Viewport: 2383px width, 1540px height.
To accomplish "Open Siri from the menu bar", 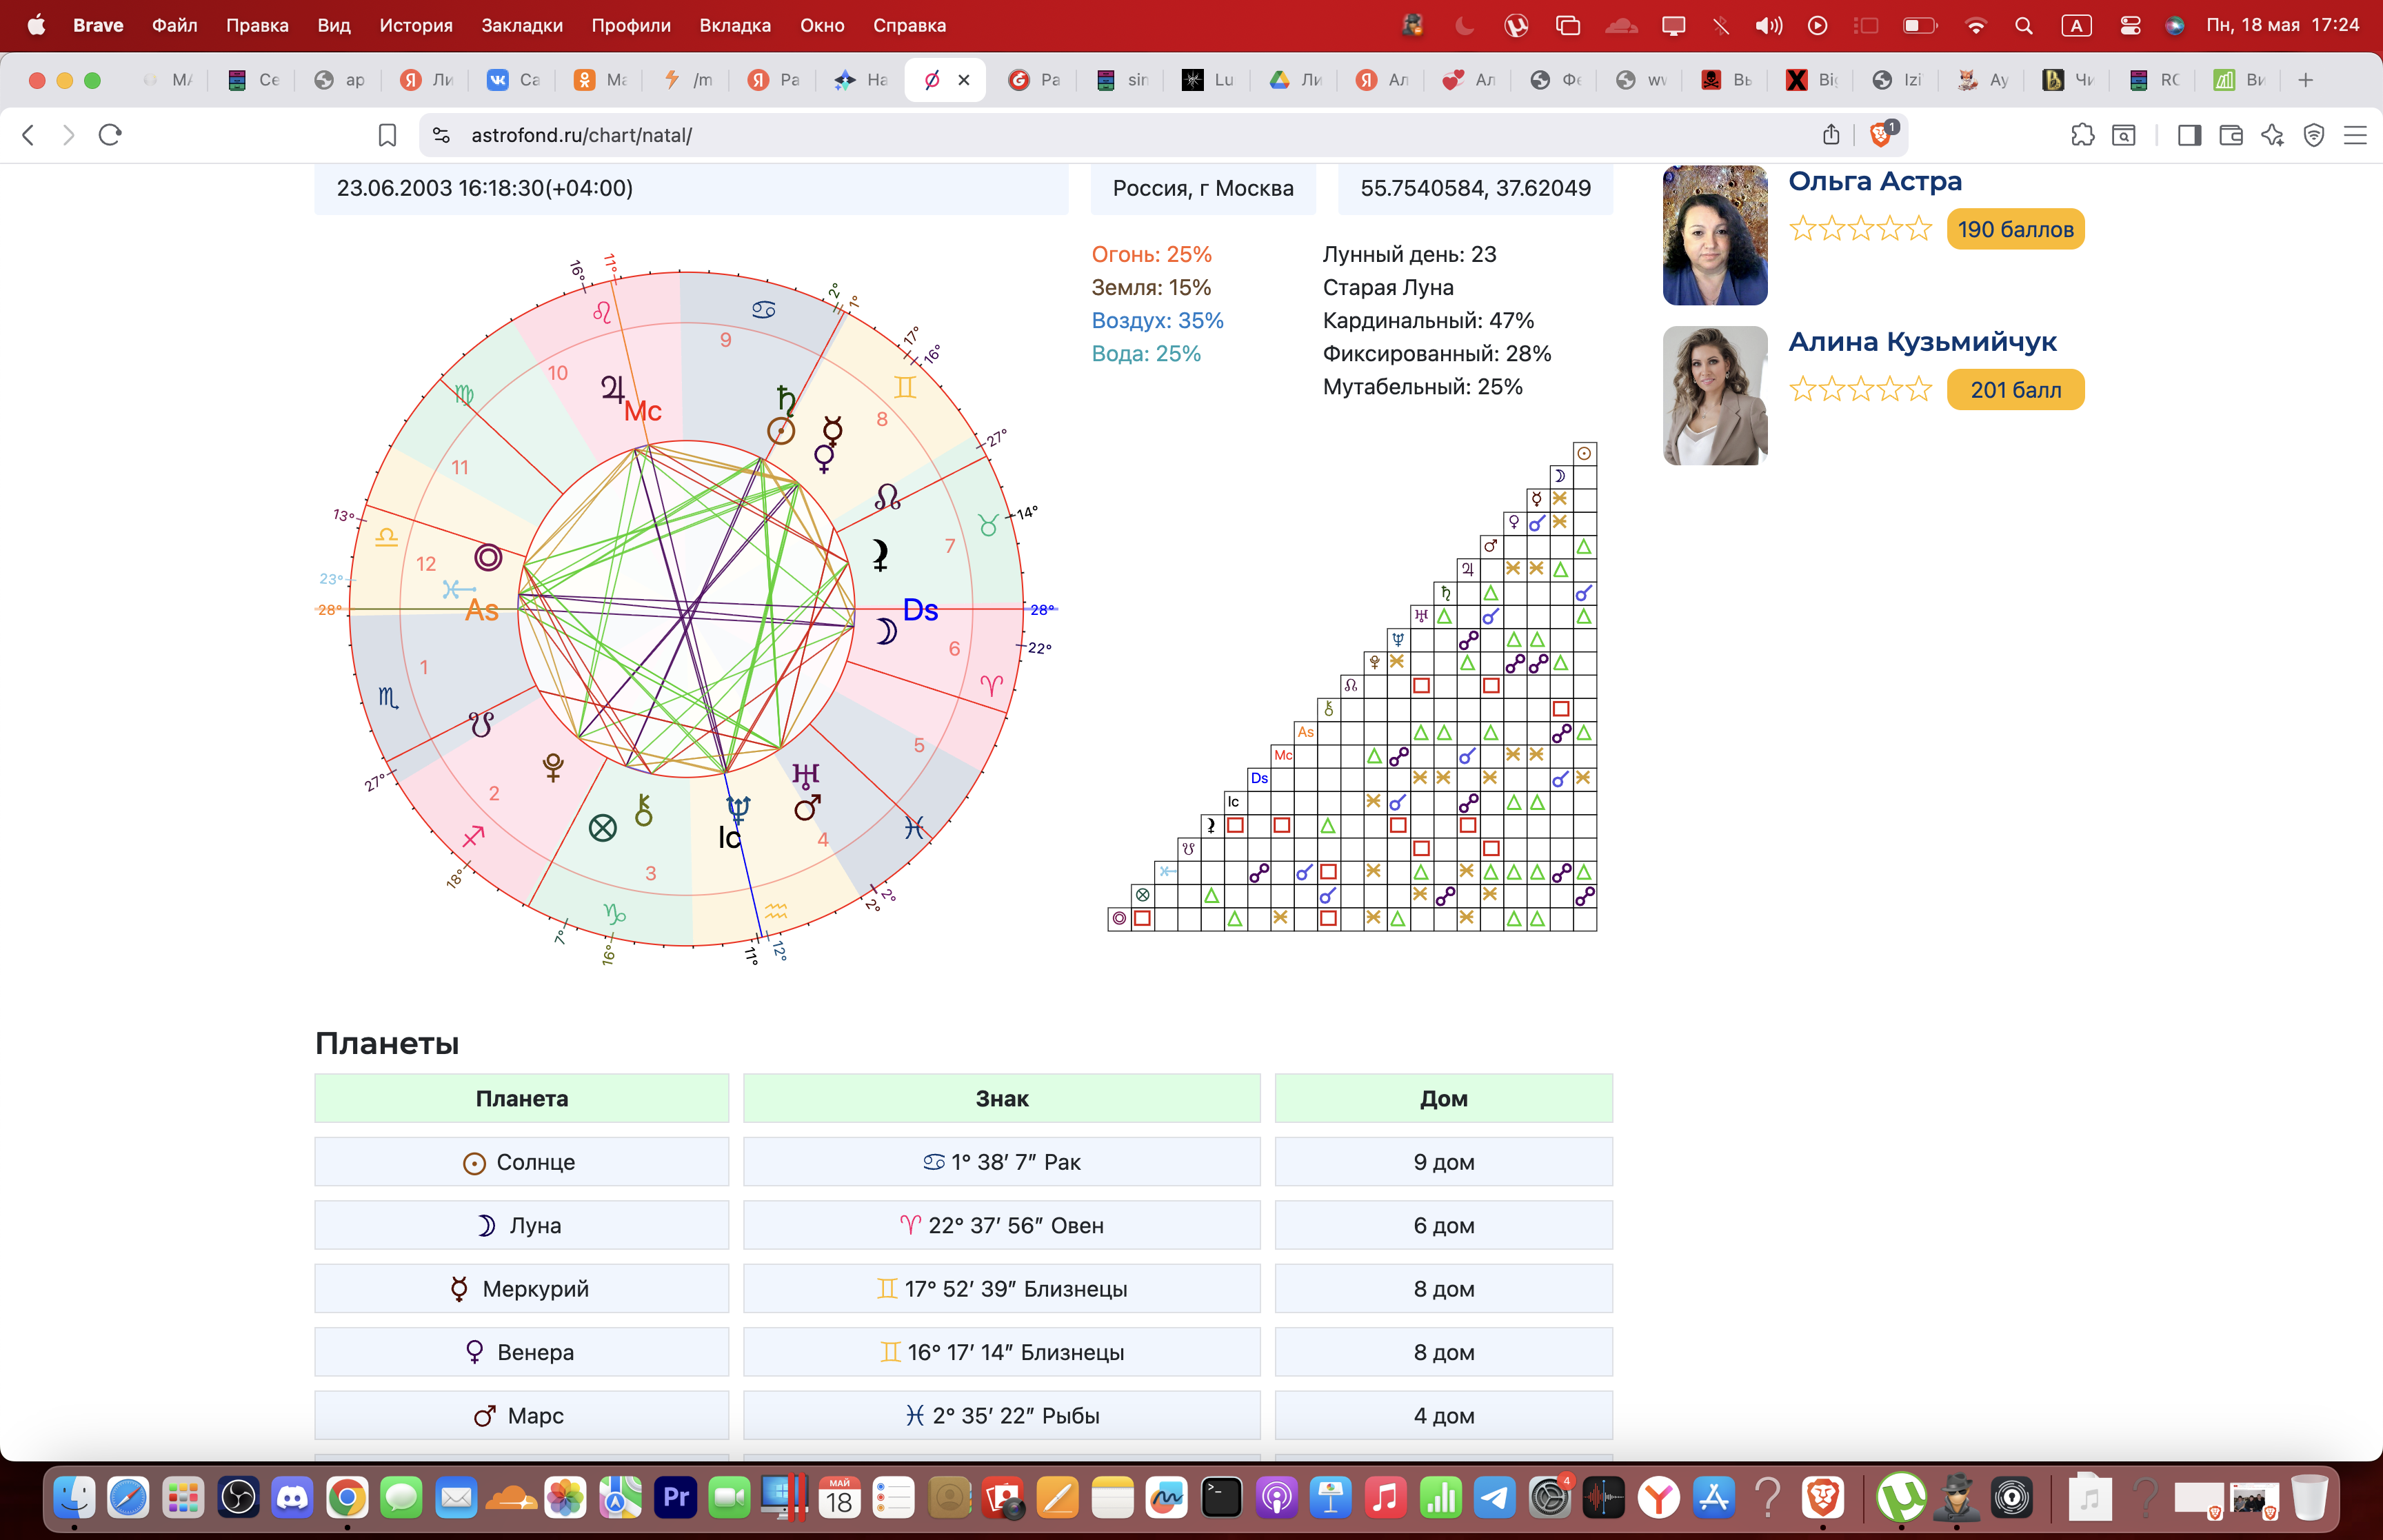I will [x=2174, y=25].
